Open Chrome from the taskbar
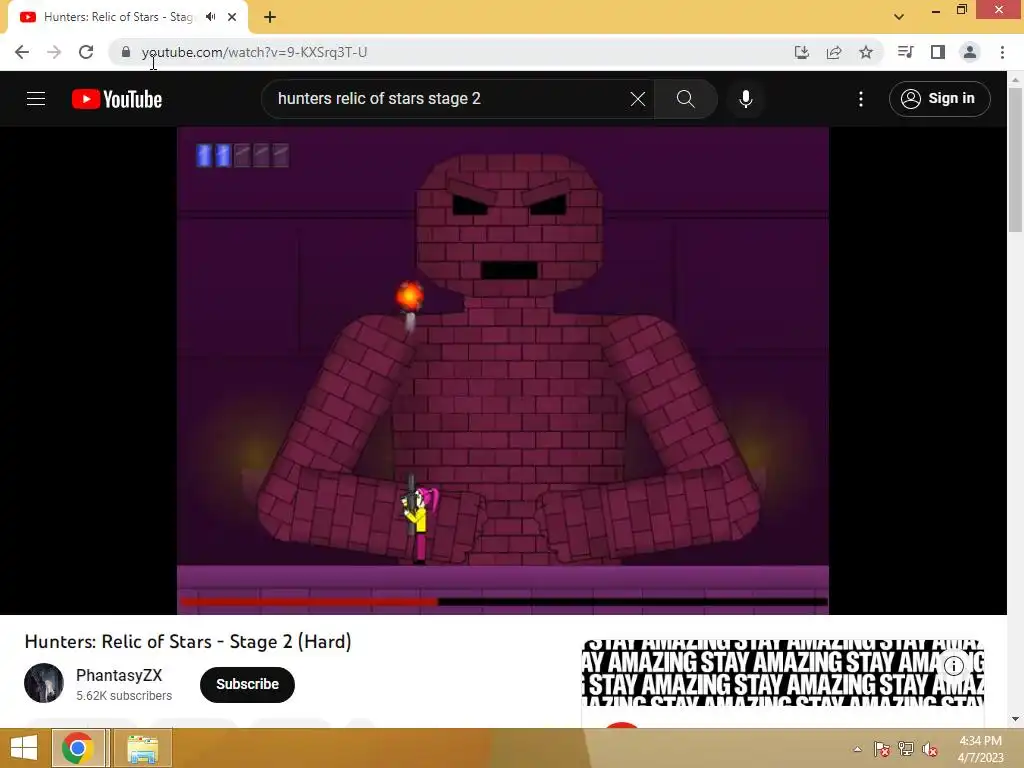 (78, 748)
